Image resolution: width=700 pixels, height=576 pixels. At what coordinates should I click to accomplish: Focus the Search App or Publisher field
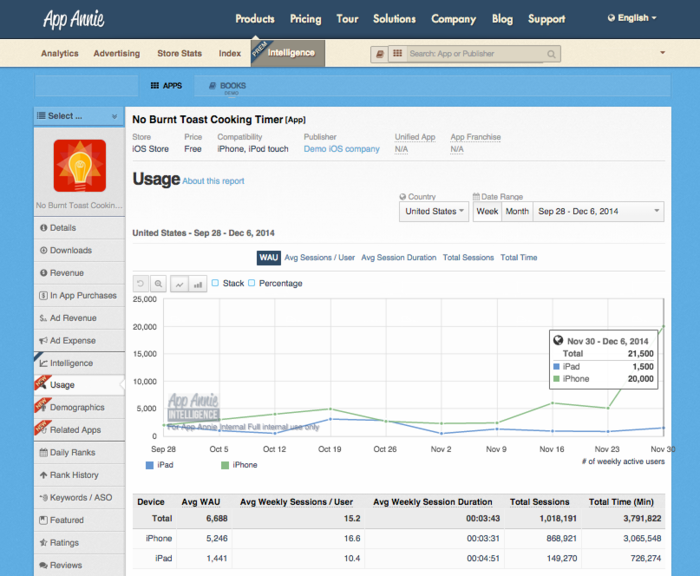475,54
